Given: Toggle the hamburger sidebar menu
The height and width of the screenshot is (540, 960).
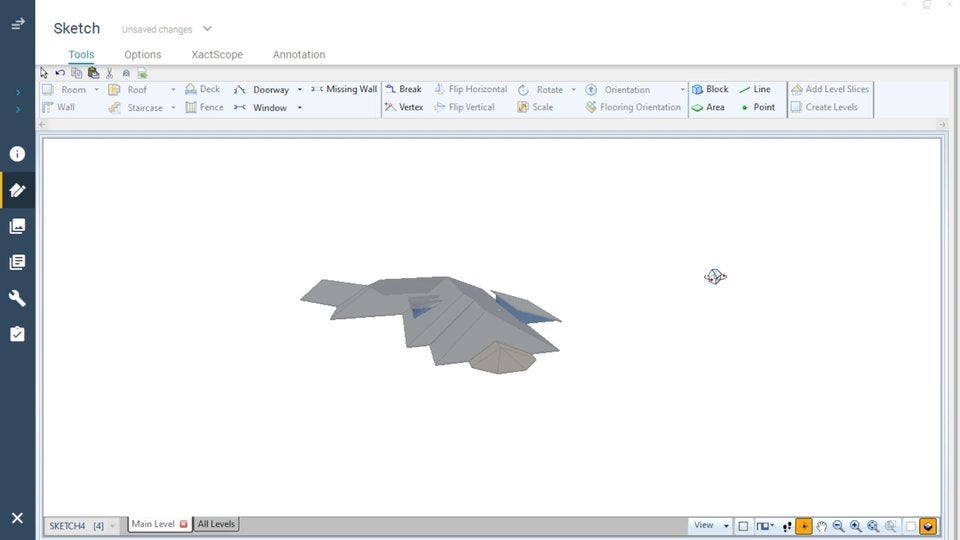Looking at the screenshot, I should 17,24.
